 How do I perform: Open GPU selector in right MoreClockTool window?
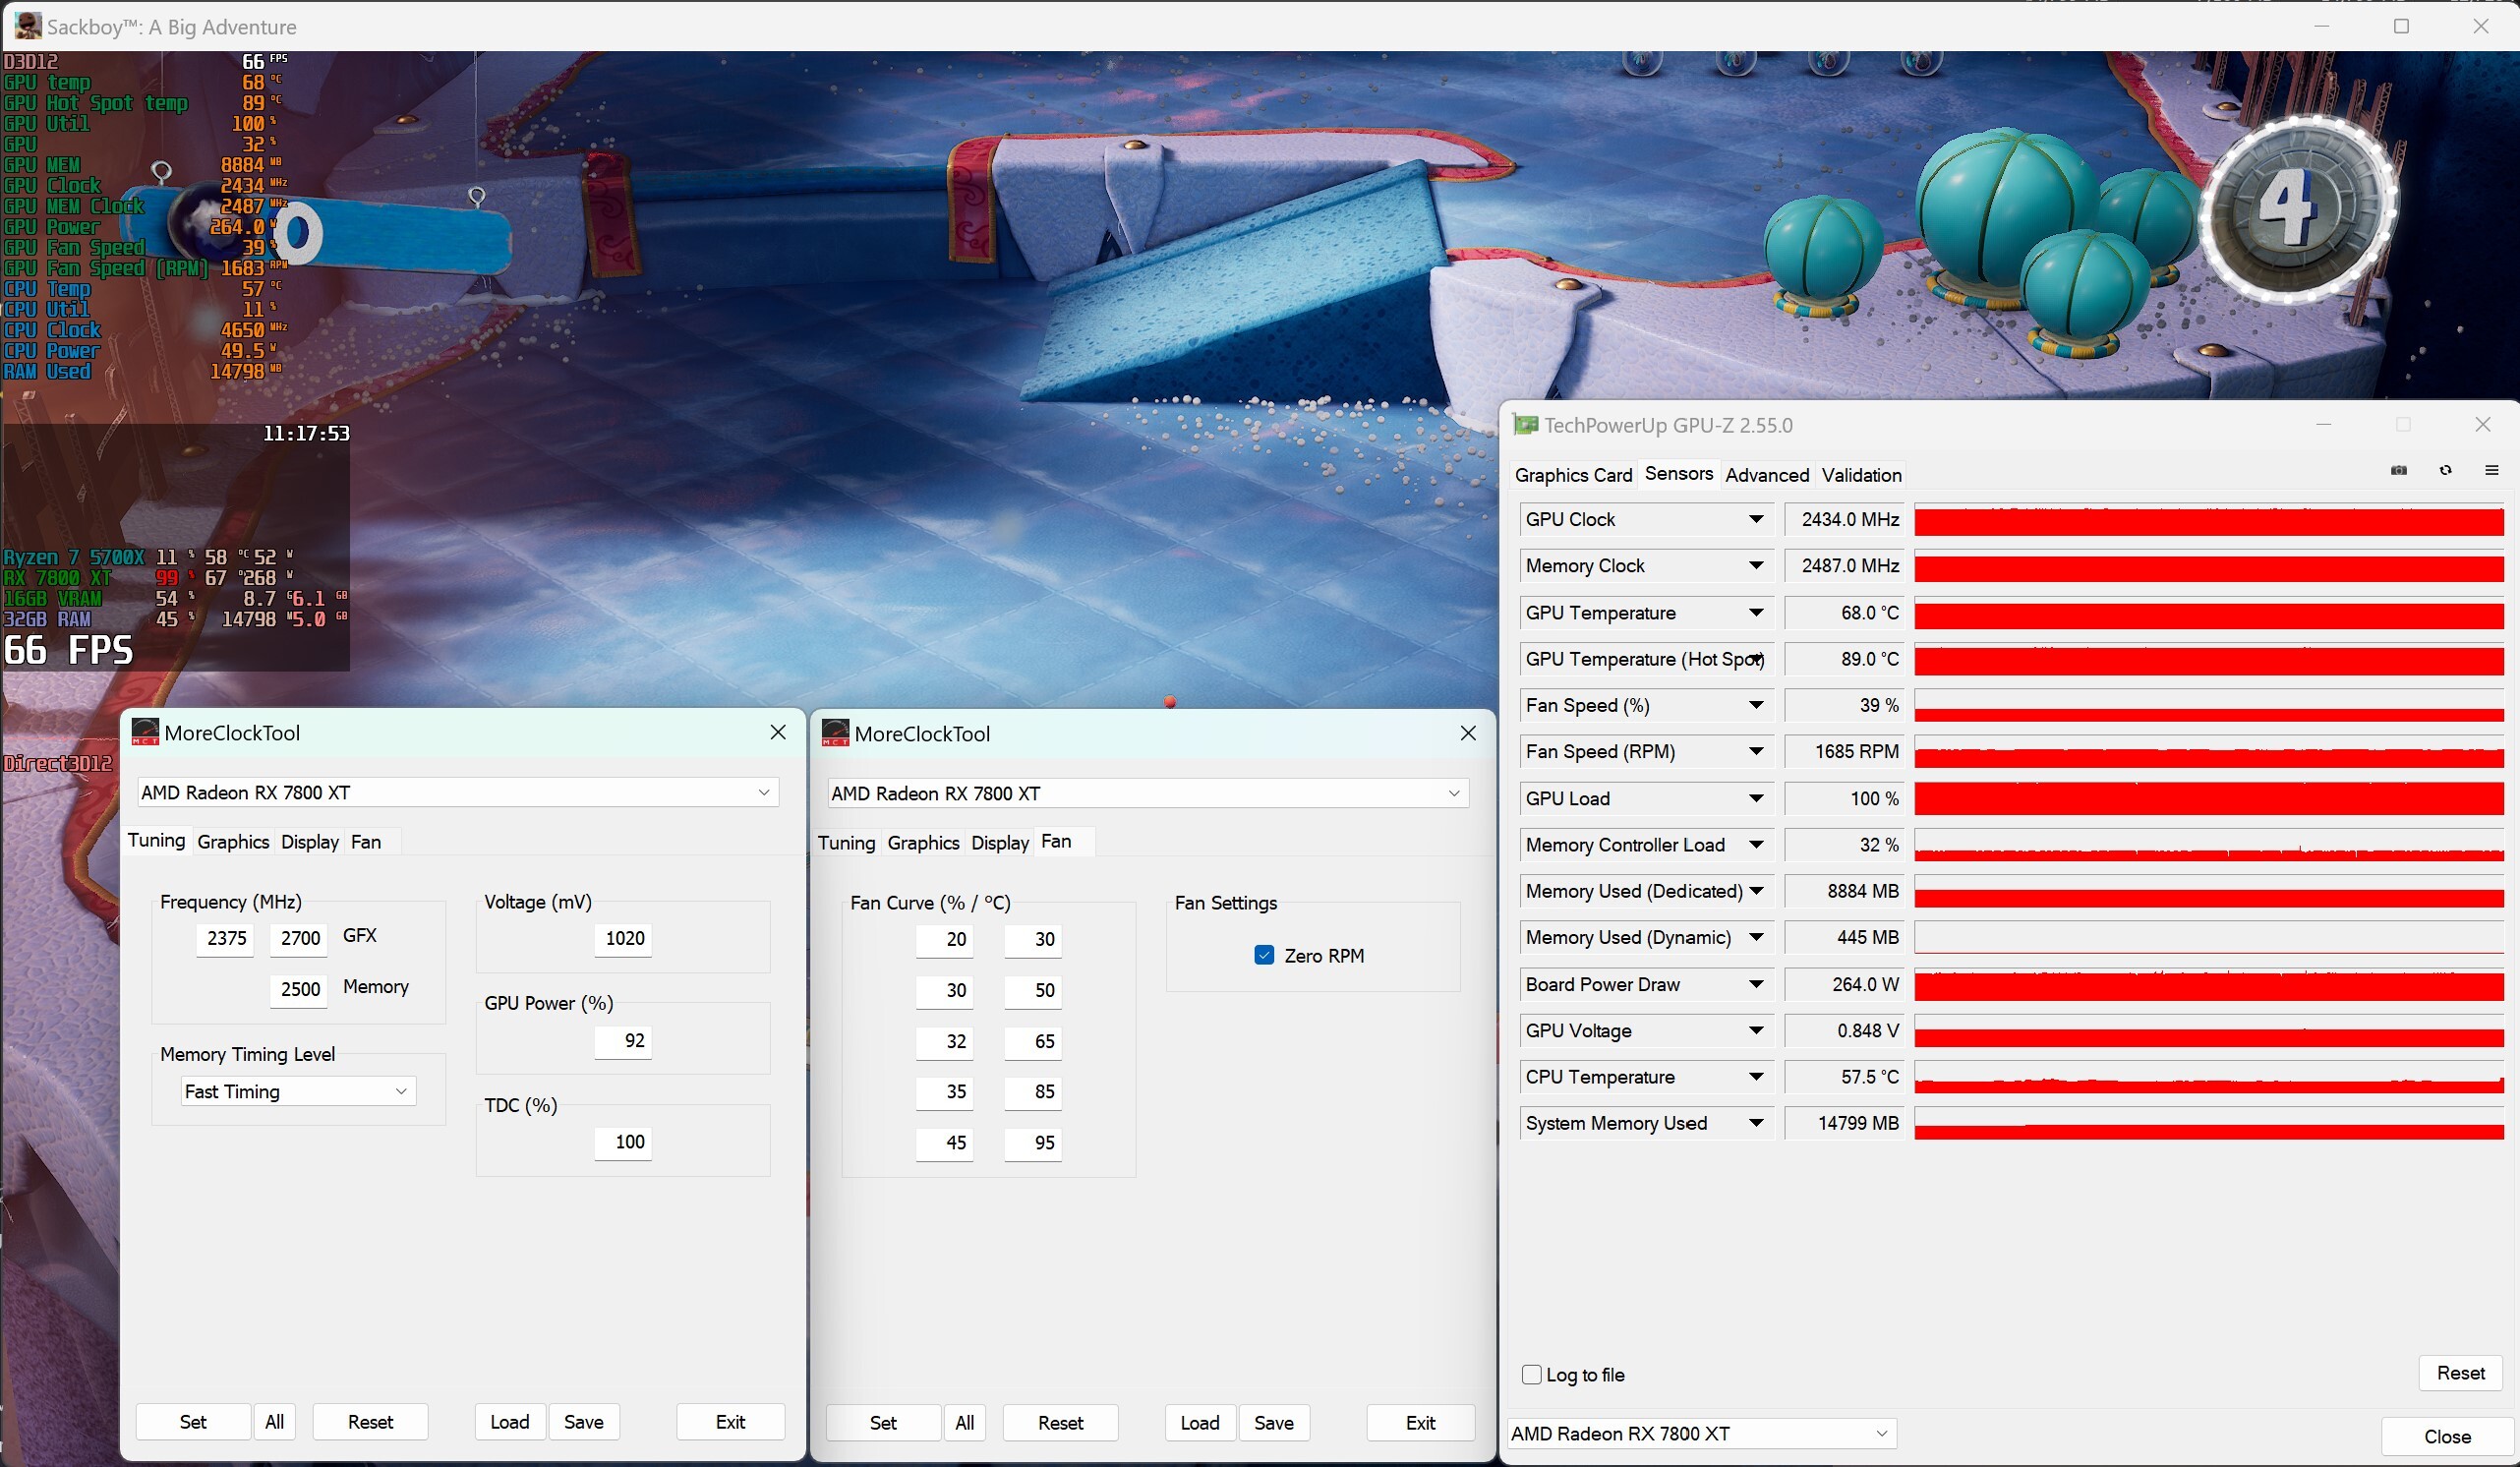[1148, 793]
